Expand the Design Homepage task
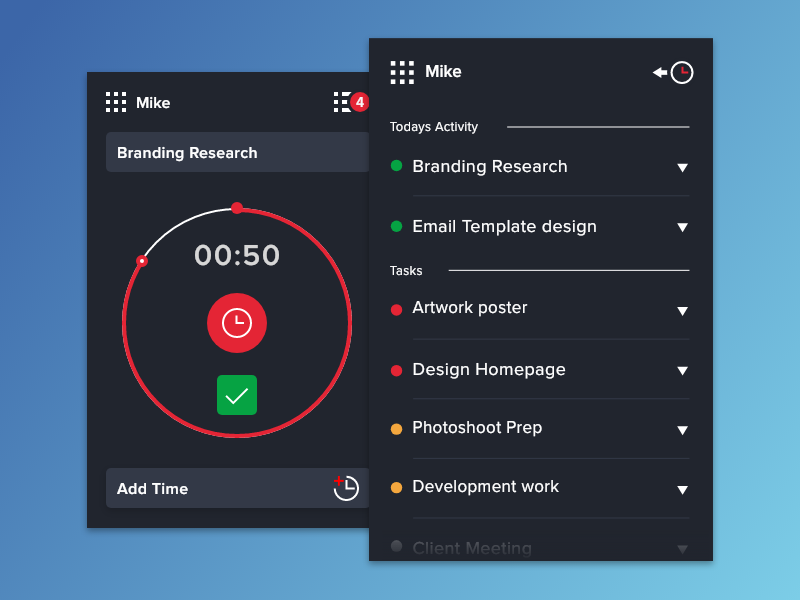800x600 pixels. 683,370
